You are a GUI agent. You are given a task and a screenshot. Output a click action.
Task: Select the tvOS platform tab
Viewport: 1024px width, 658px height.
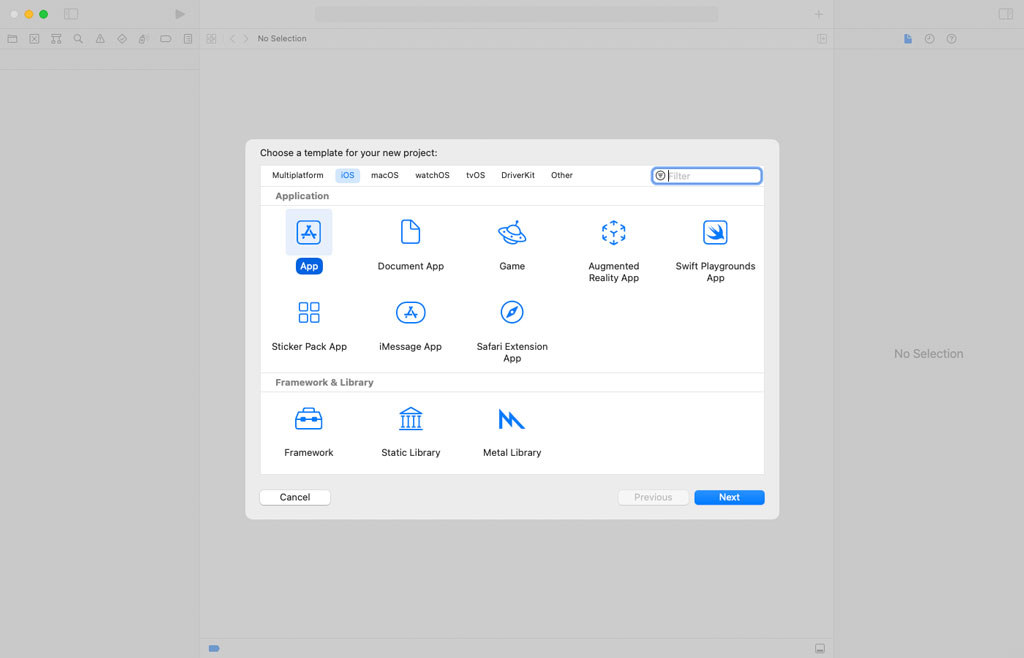[x=475, y=175]
